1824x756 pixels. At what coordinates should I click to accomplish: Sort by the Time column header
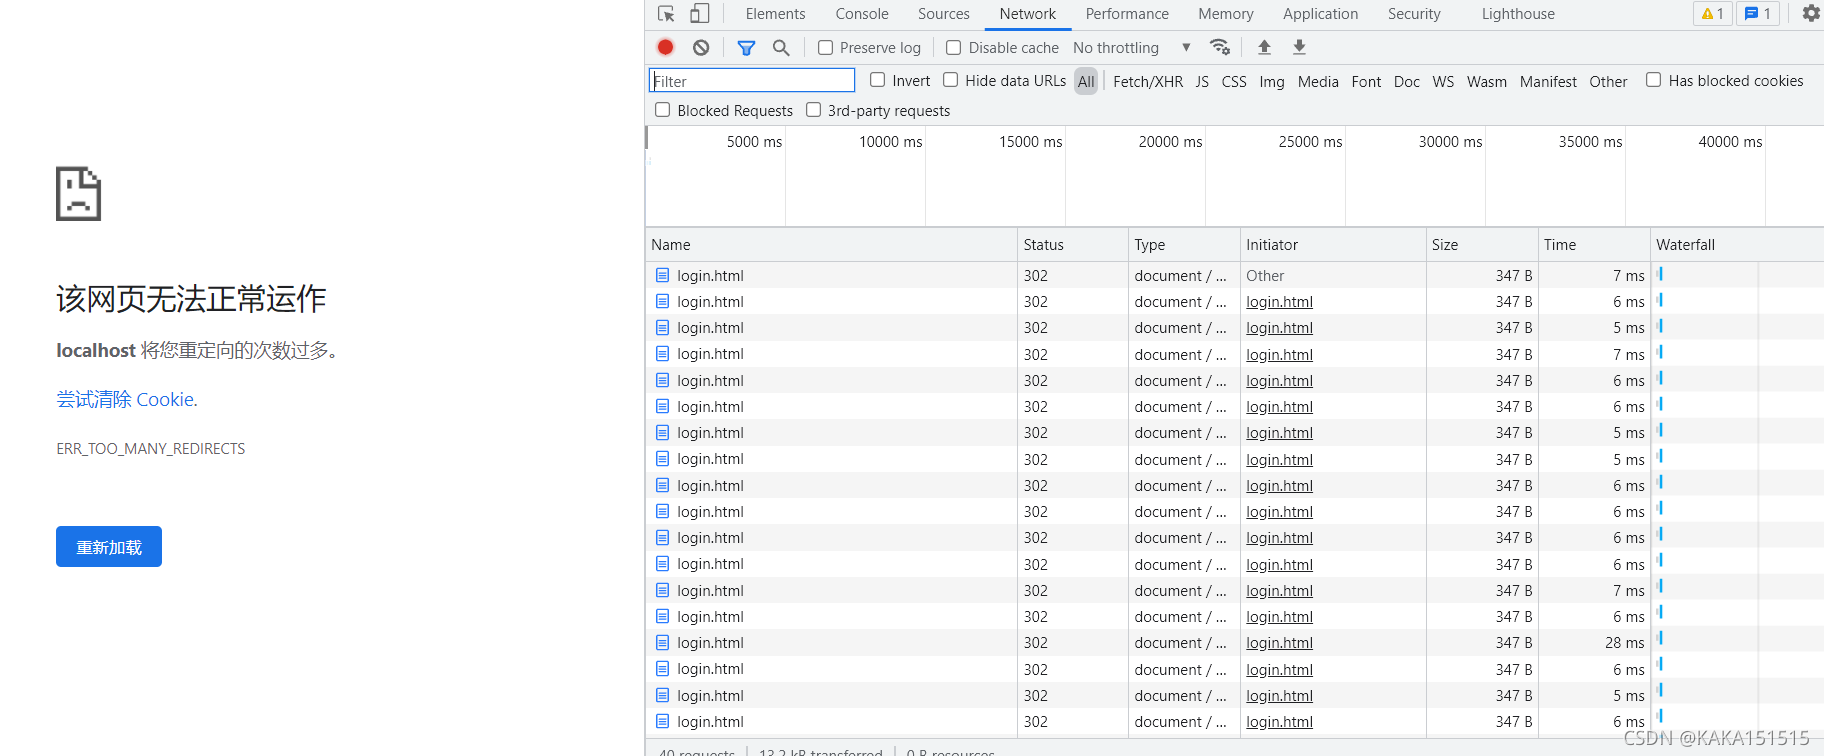tap(1594, 245)
